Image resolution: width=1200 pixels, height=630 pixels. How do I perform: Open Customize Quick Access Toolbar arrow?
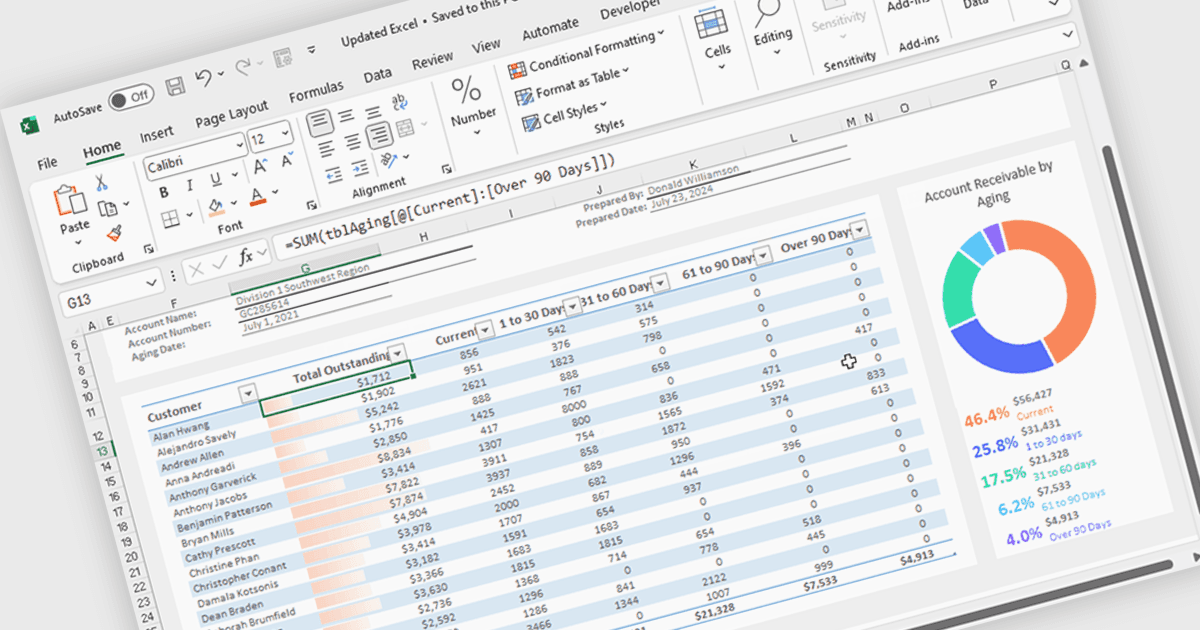311,50
